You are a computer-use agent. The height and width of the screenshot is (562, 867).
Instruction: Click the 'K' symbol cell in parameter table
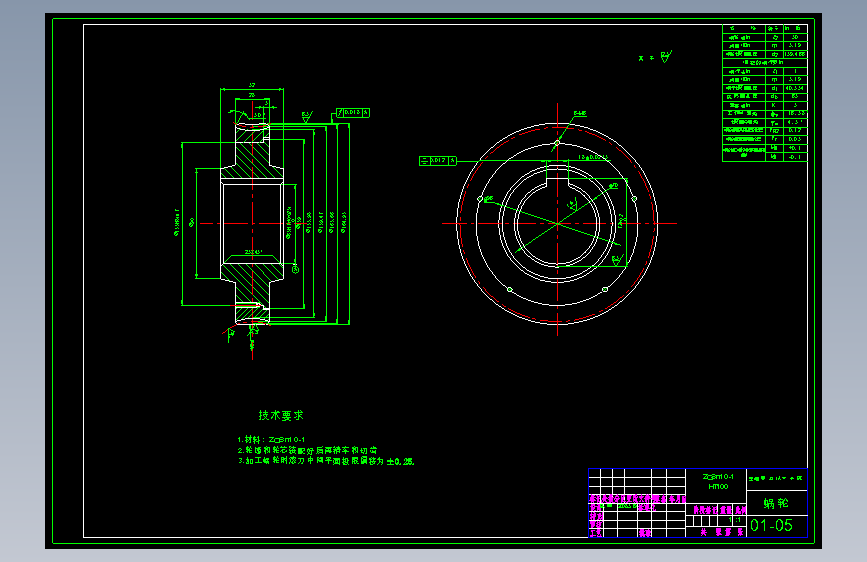click(x=775, y=105)
